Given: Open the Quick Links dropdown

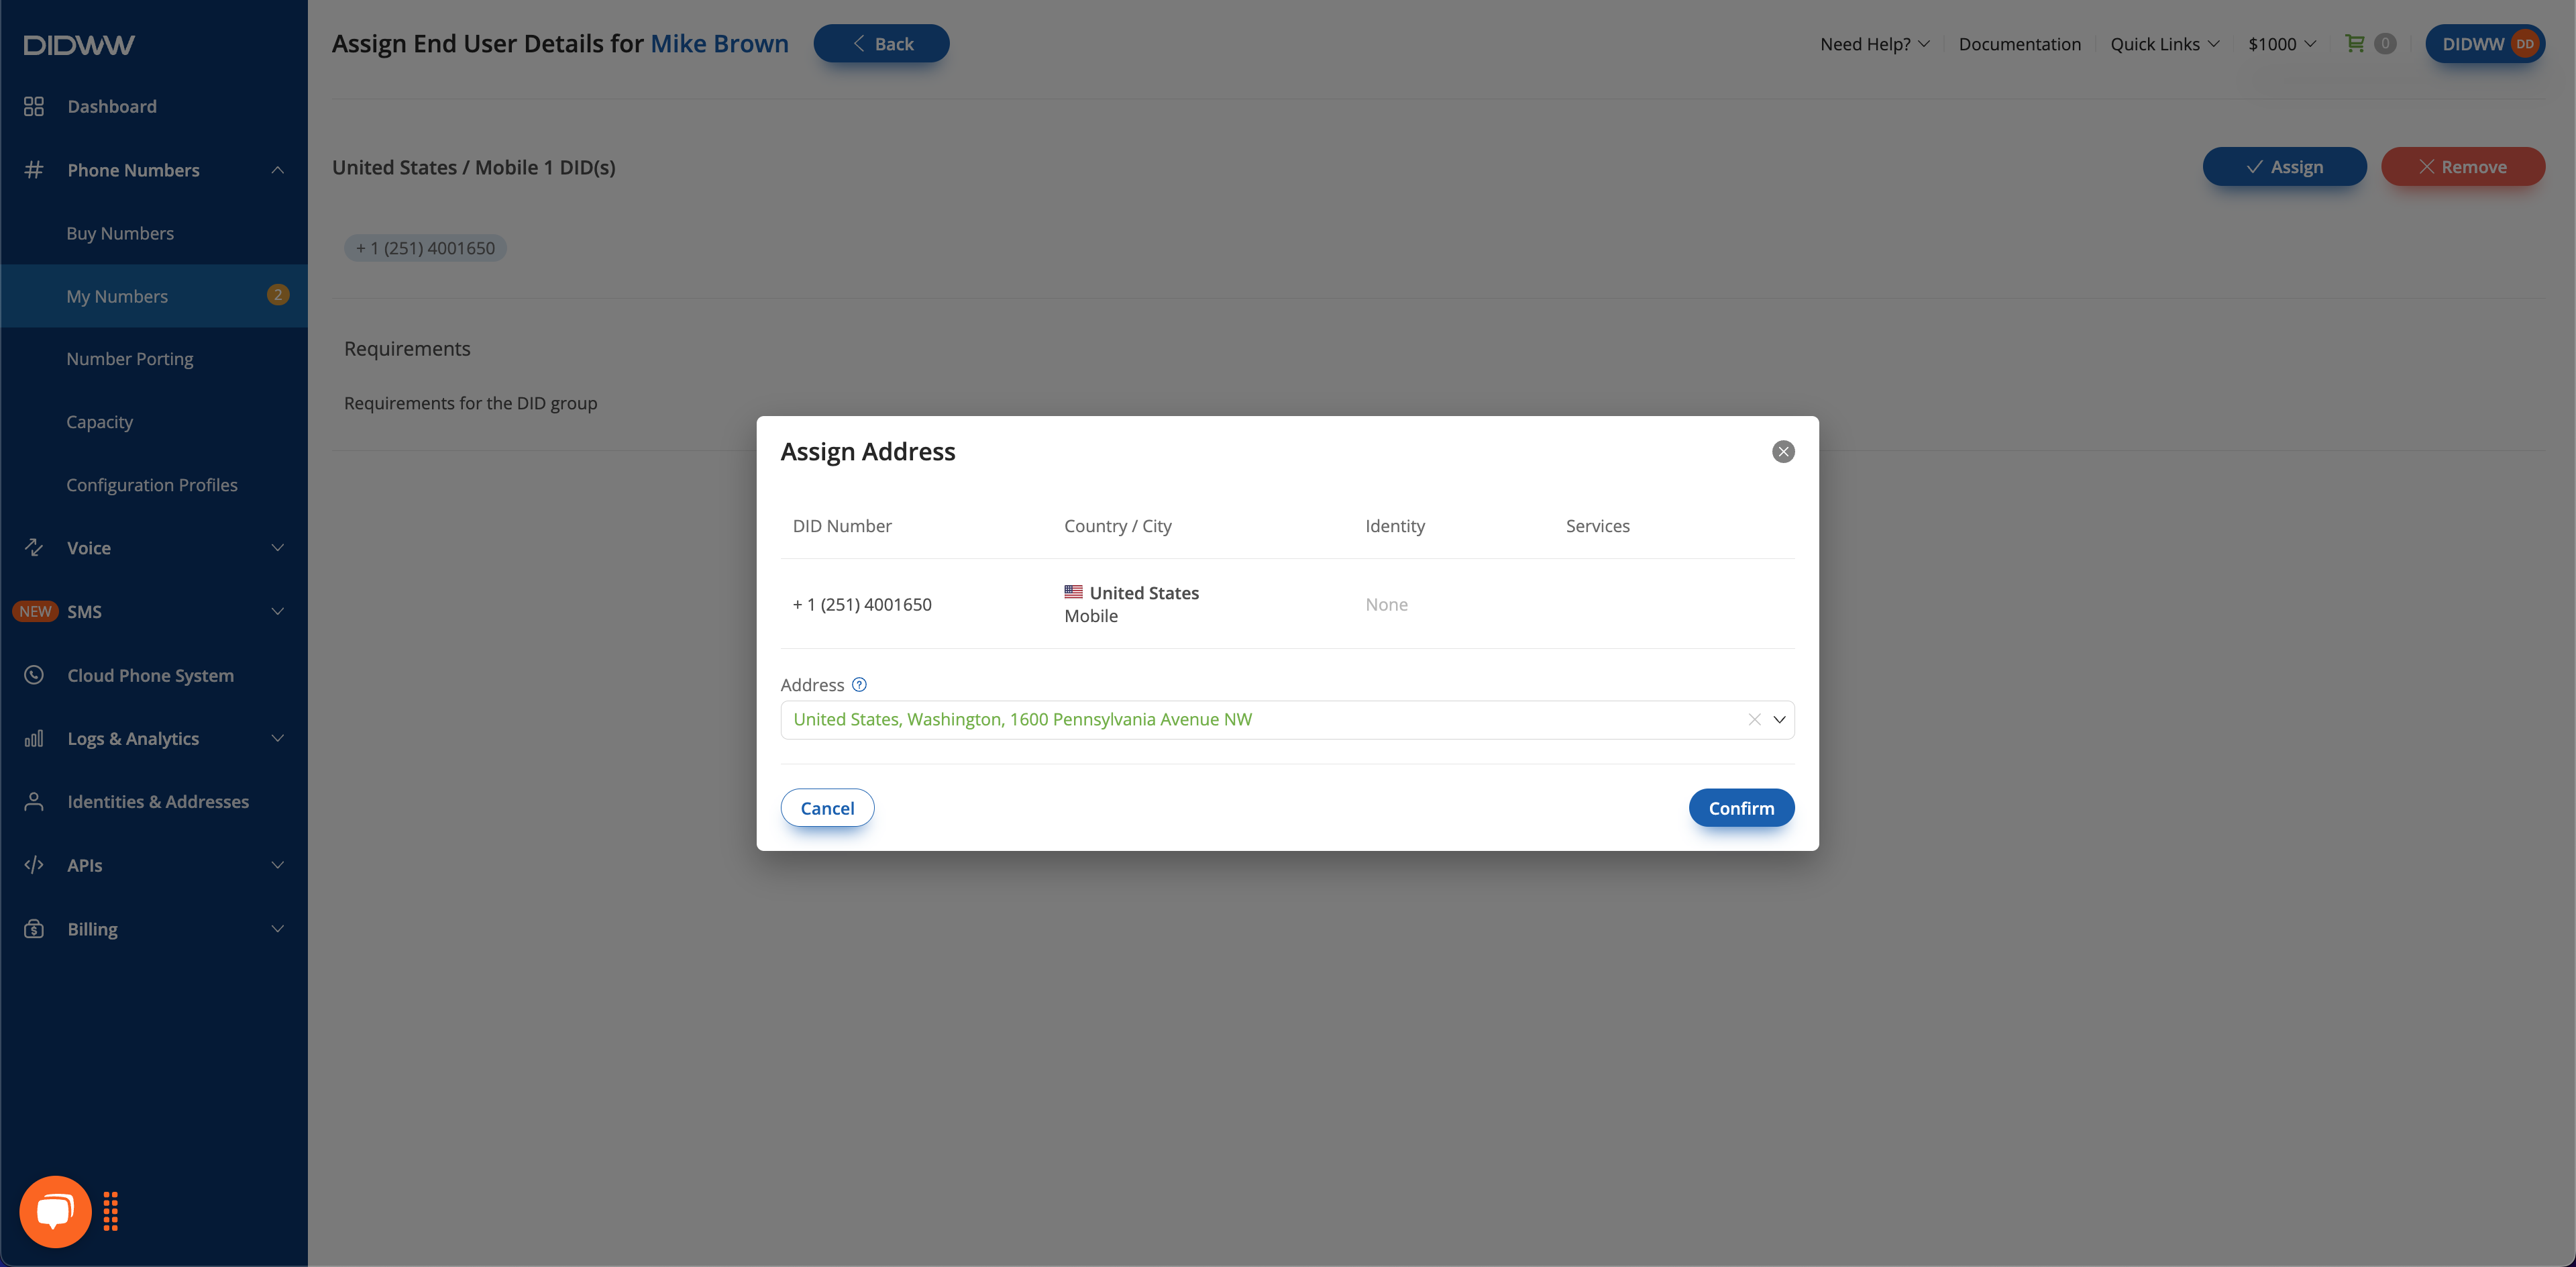Looking at the screenshot, I should [x=2165, y=44].
